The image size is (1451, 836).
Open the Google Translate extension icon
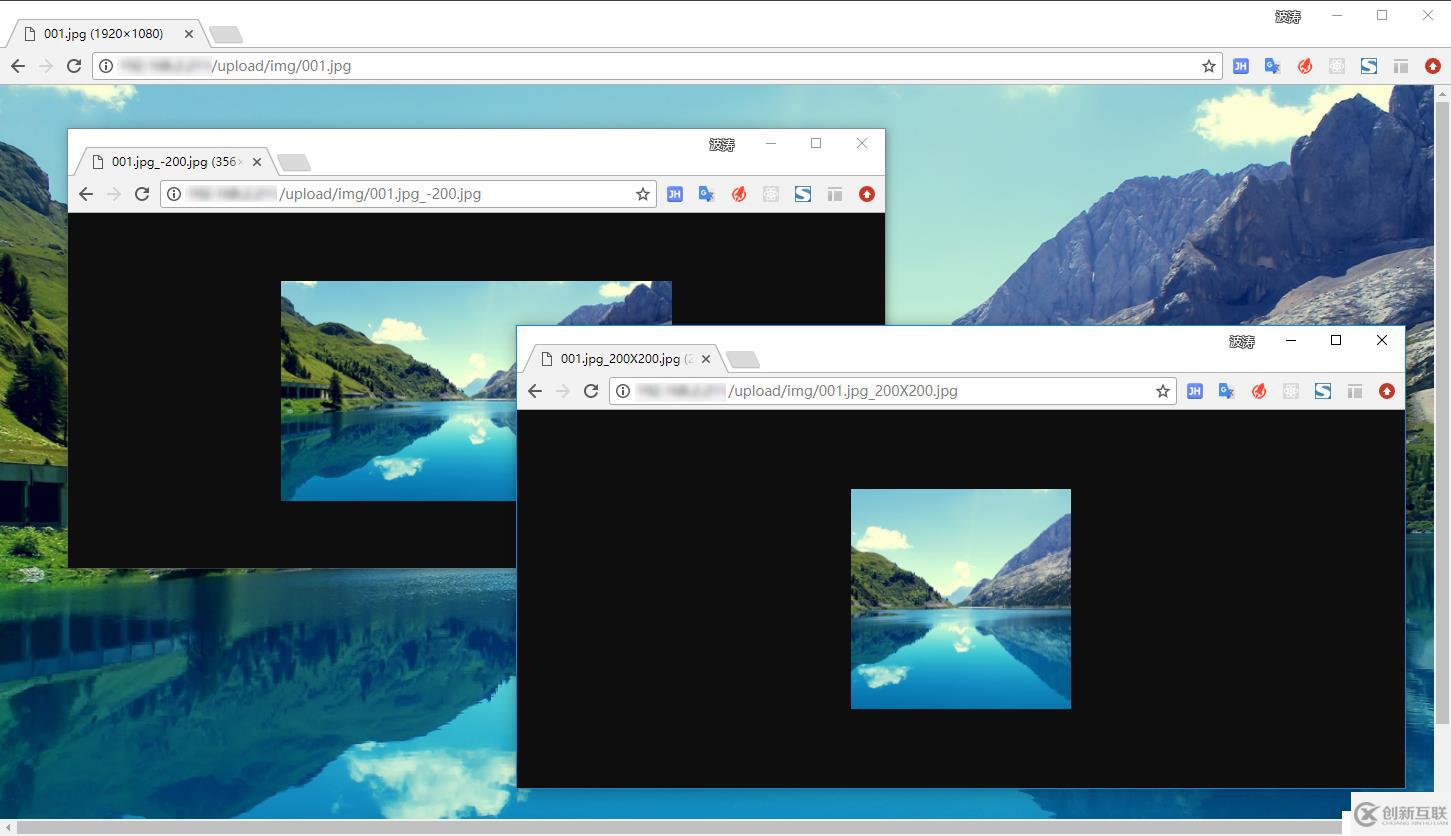tap(1272, 66)
